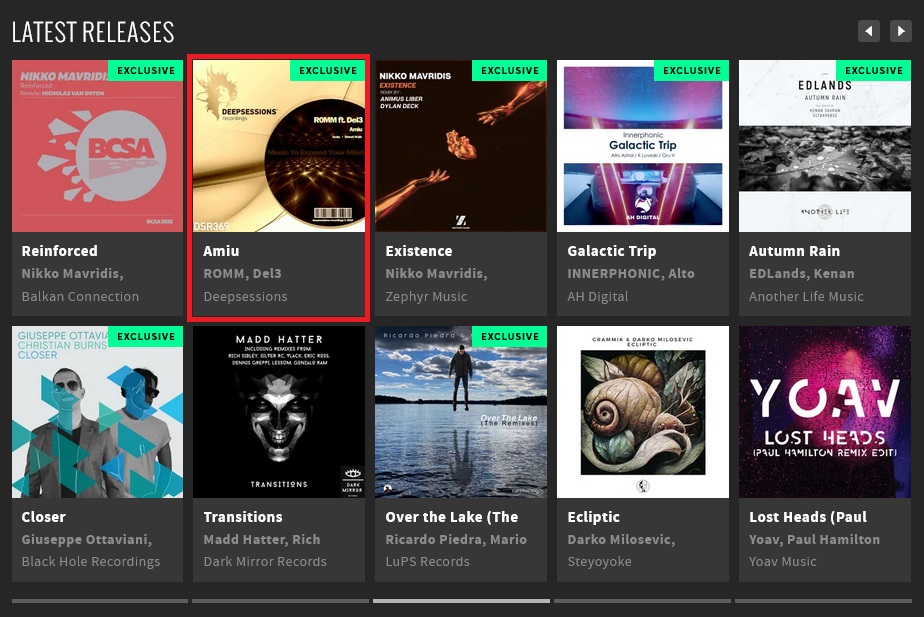Image resolution: width=924 pixels, height=617 pixels.
Task: View artists Ricardo Piedra, Mario
Action: pos(456,539)
